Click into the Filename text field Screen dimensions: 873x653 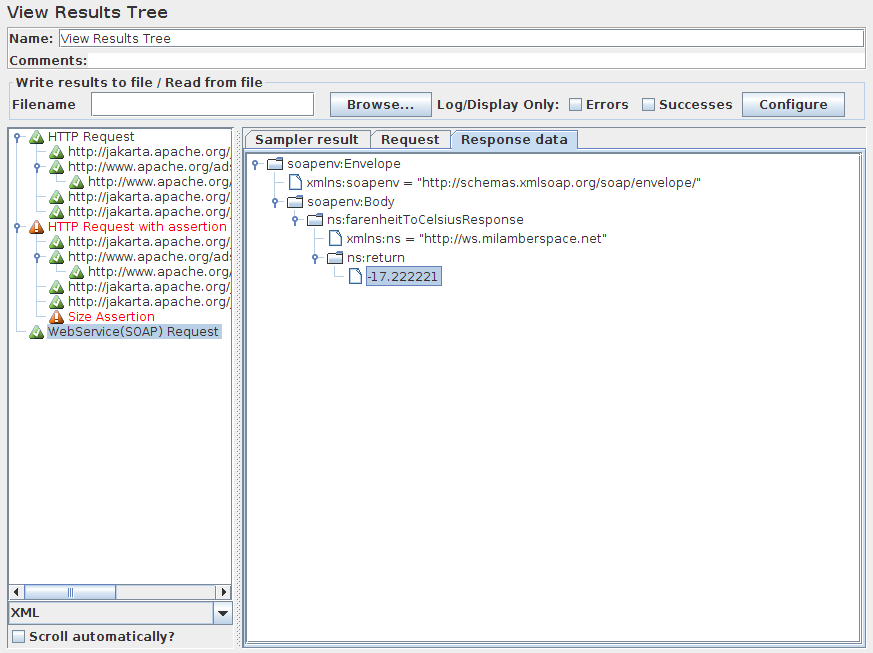click(x=202, y=105)
